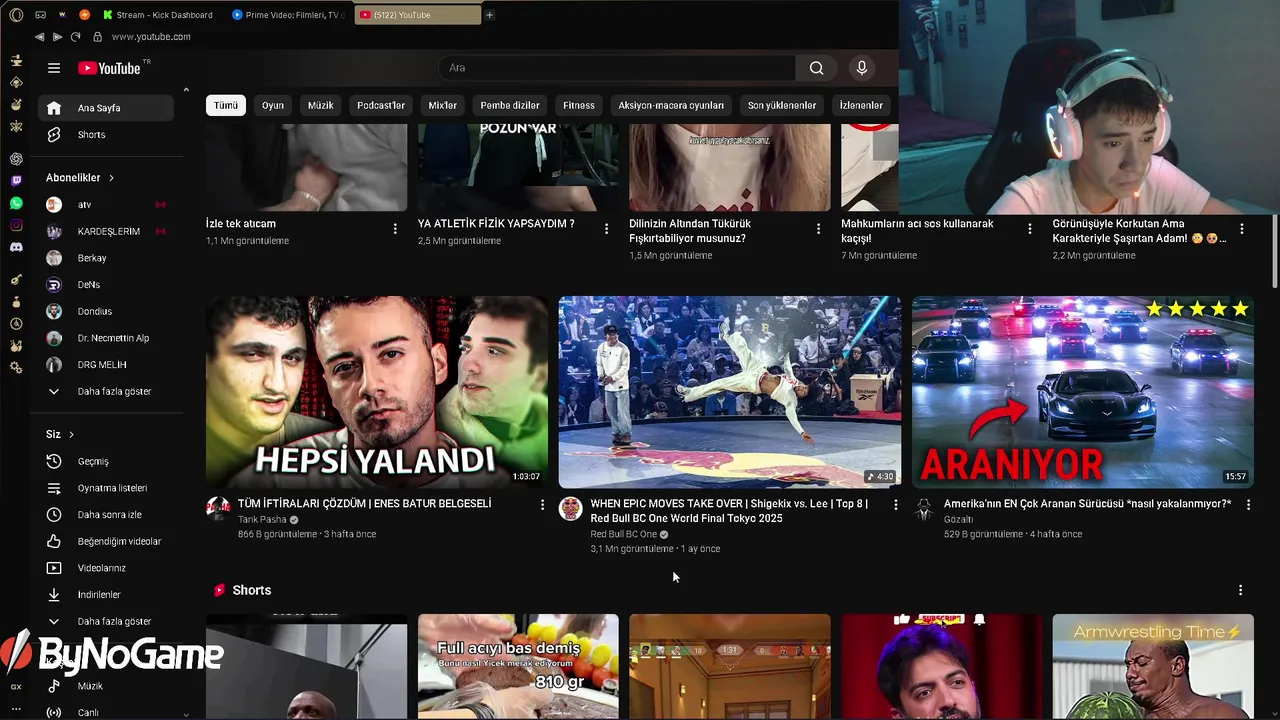Open the Tarık Pasha channel link
The height and width of the screenshot is (720, 1280).
click(x=262, y=520)
